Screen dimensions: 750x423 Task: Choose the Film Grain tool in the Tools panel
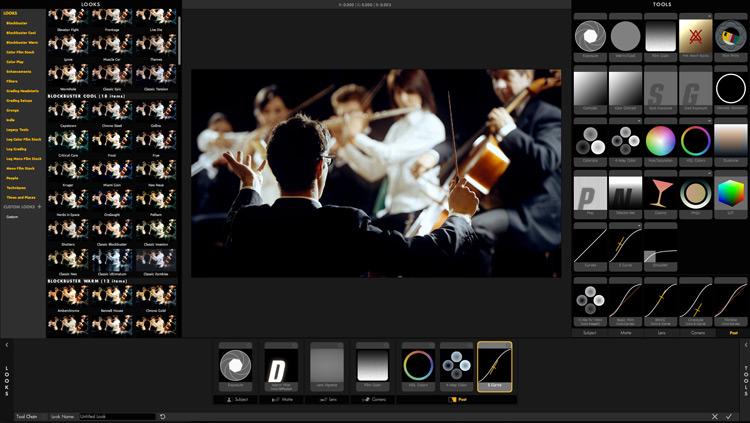[x=661, y=37]
